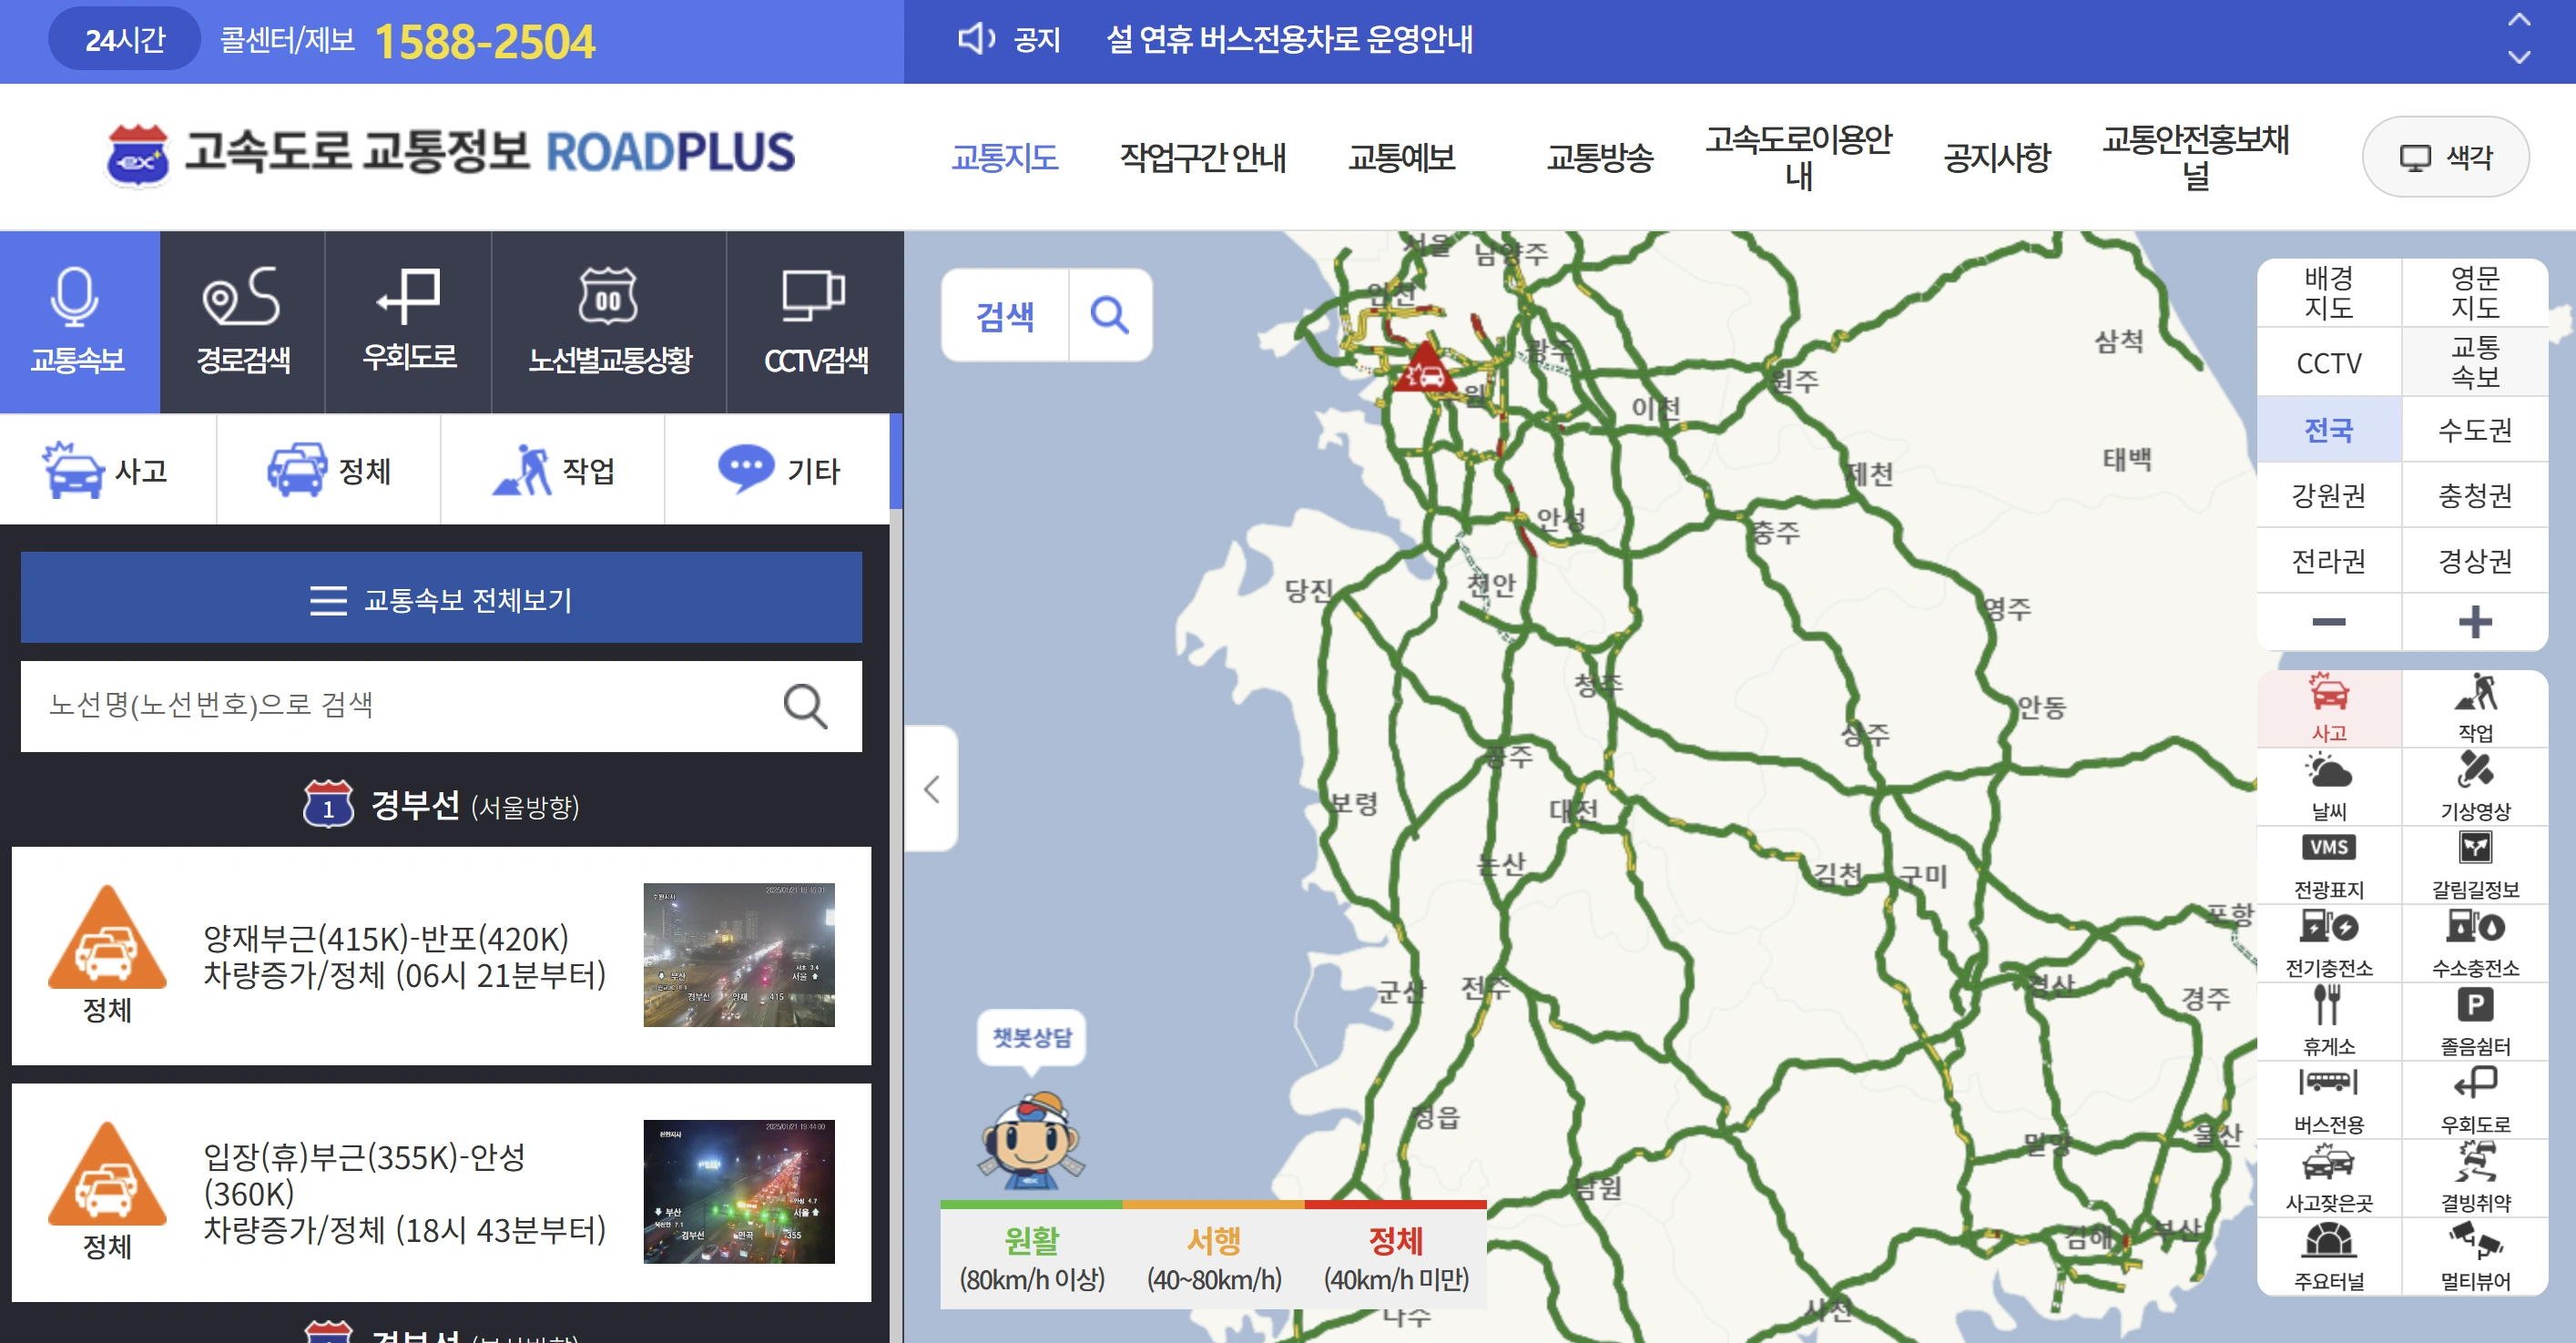Click the map search magnifier icon
Viewport: 2576px width, 1343px height.
tap(1110, 316)
